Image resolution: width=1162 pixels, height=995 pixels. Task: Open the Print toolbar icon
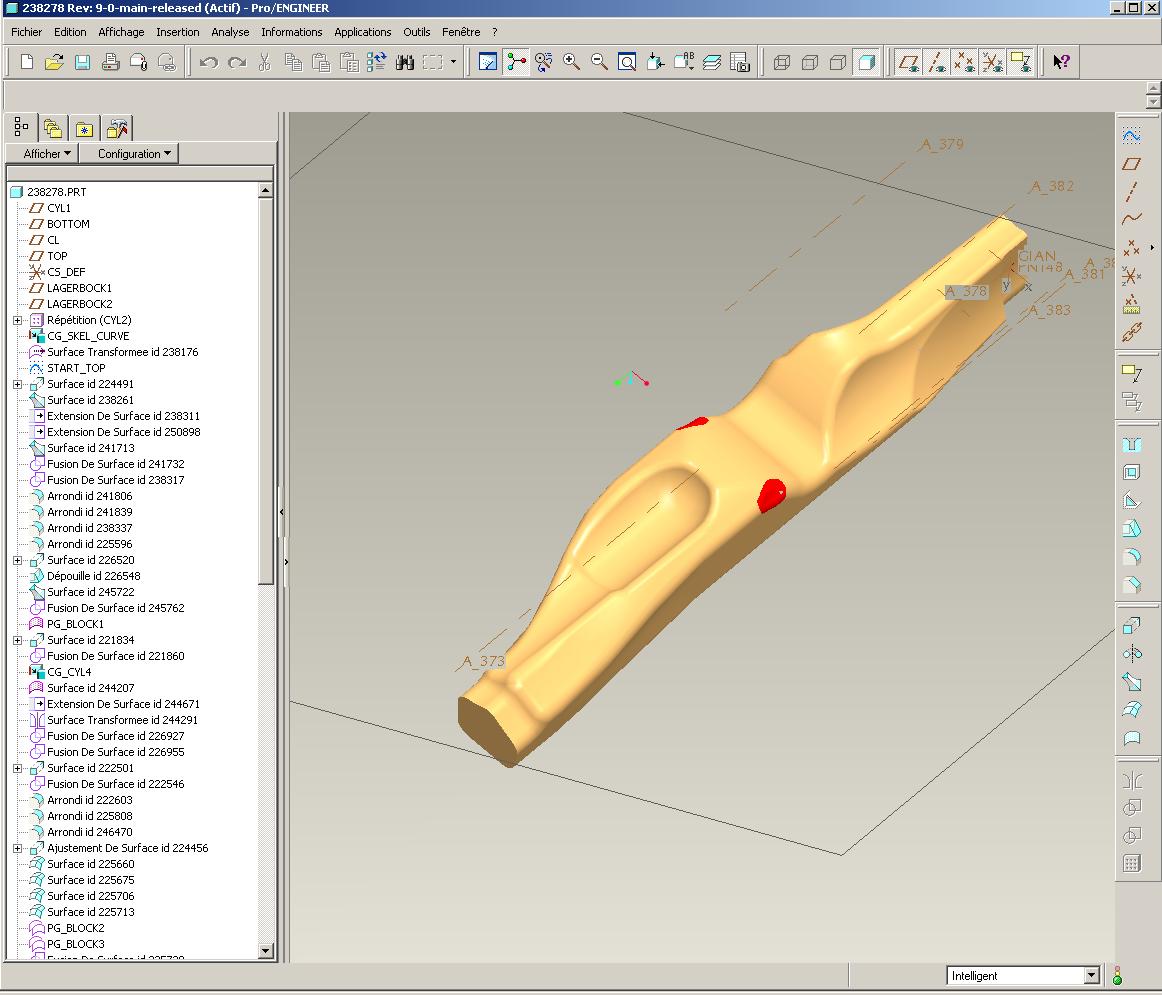pos(111,62)
